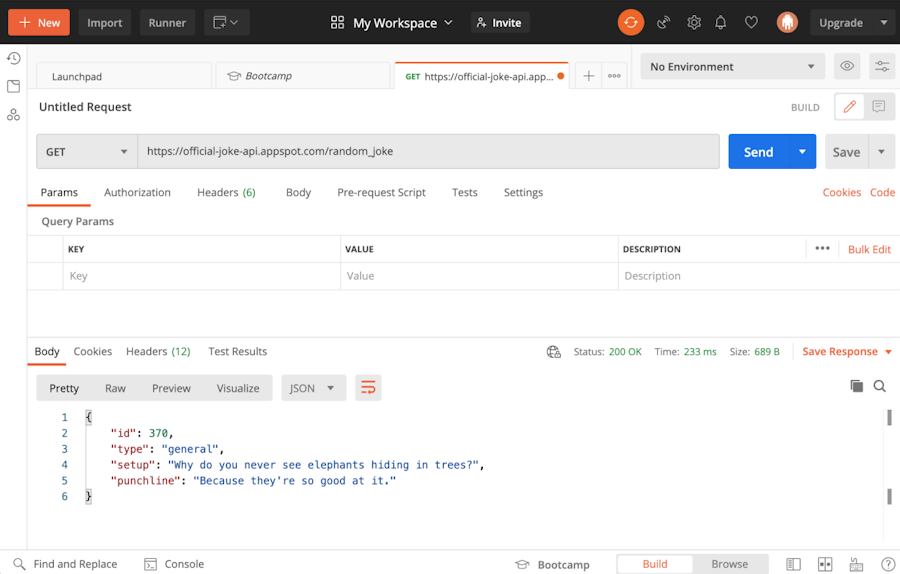This screenshot has height=574, width=900.
Task: Open the Pre-request Script tab
Action: [381, 192]
